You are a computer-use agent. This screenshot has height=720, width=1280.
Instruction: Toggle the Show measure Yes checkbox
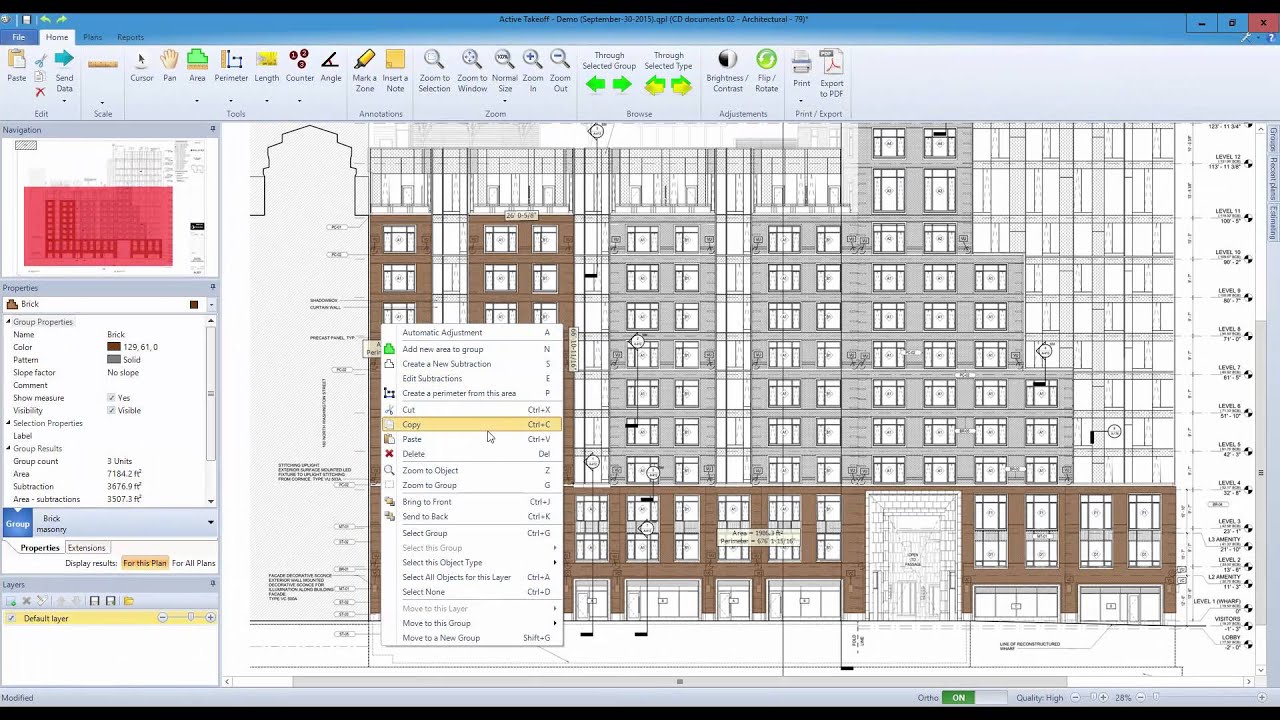tap(111, 398)
